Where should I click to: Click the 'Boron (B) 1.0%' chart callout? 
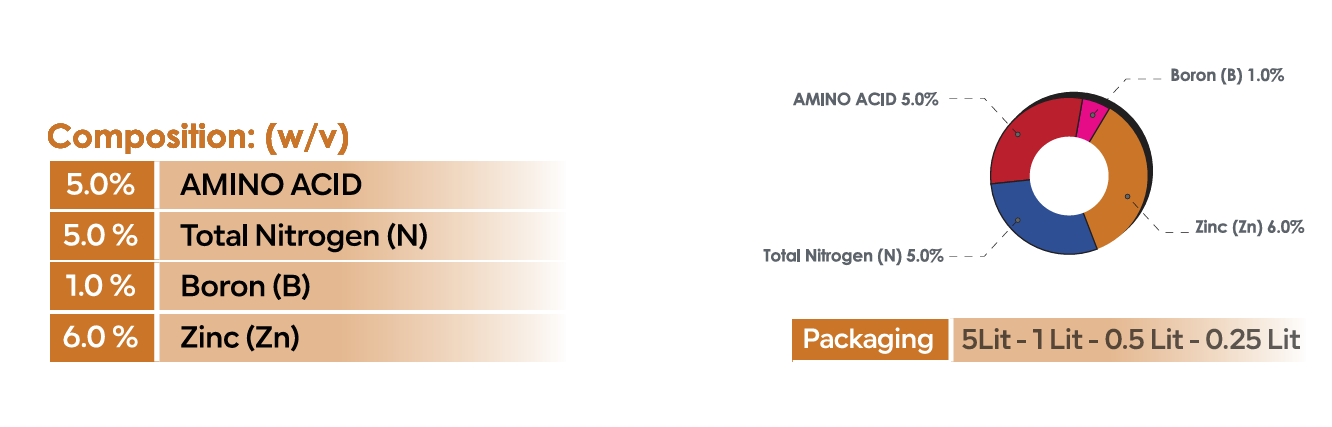coord(1227,75)
